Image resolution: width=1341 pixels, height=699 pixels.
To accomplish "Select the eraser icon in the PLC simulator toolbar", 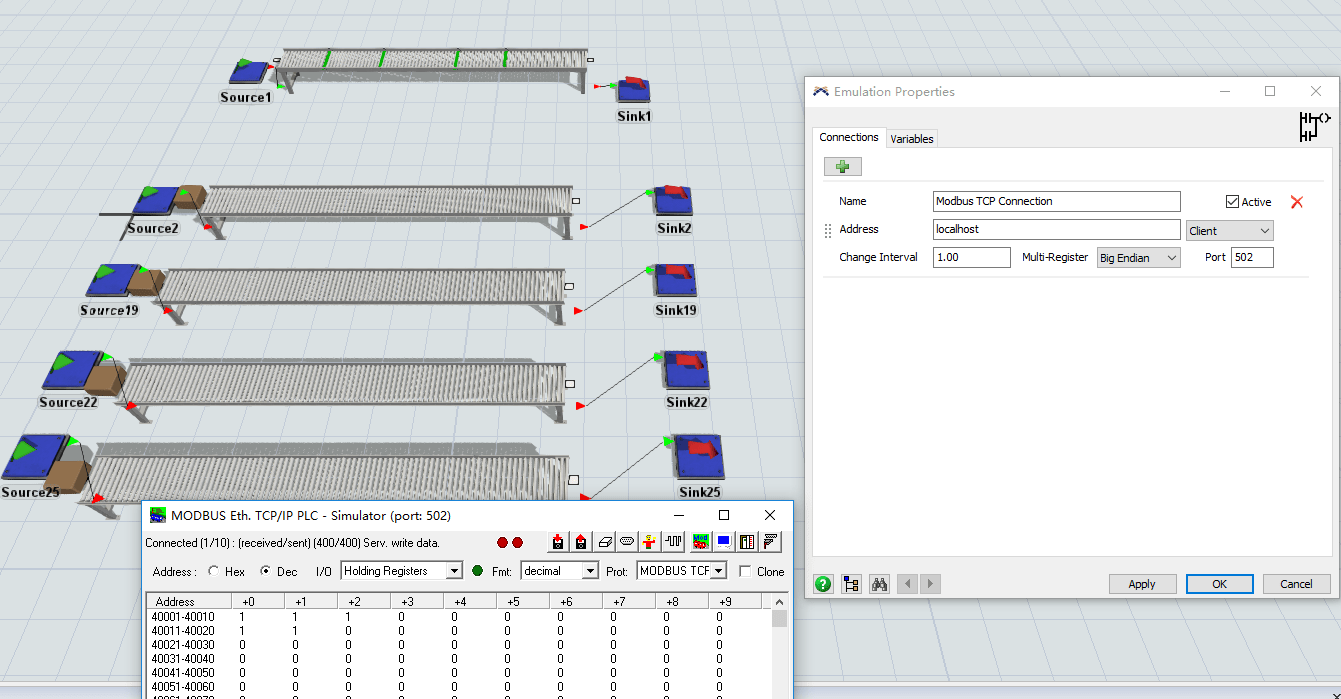I will pyautogui.click(x=605, y=541).
